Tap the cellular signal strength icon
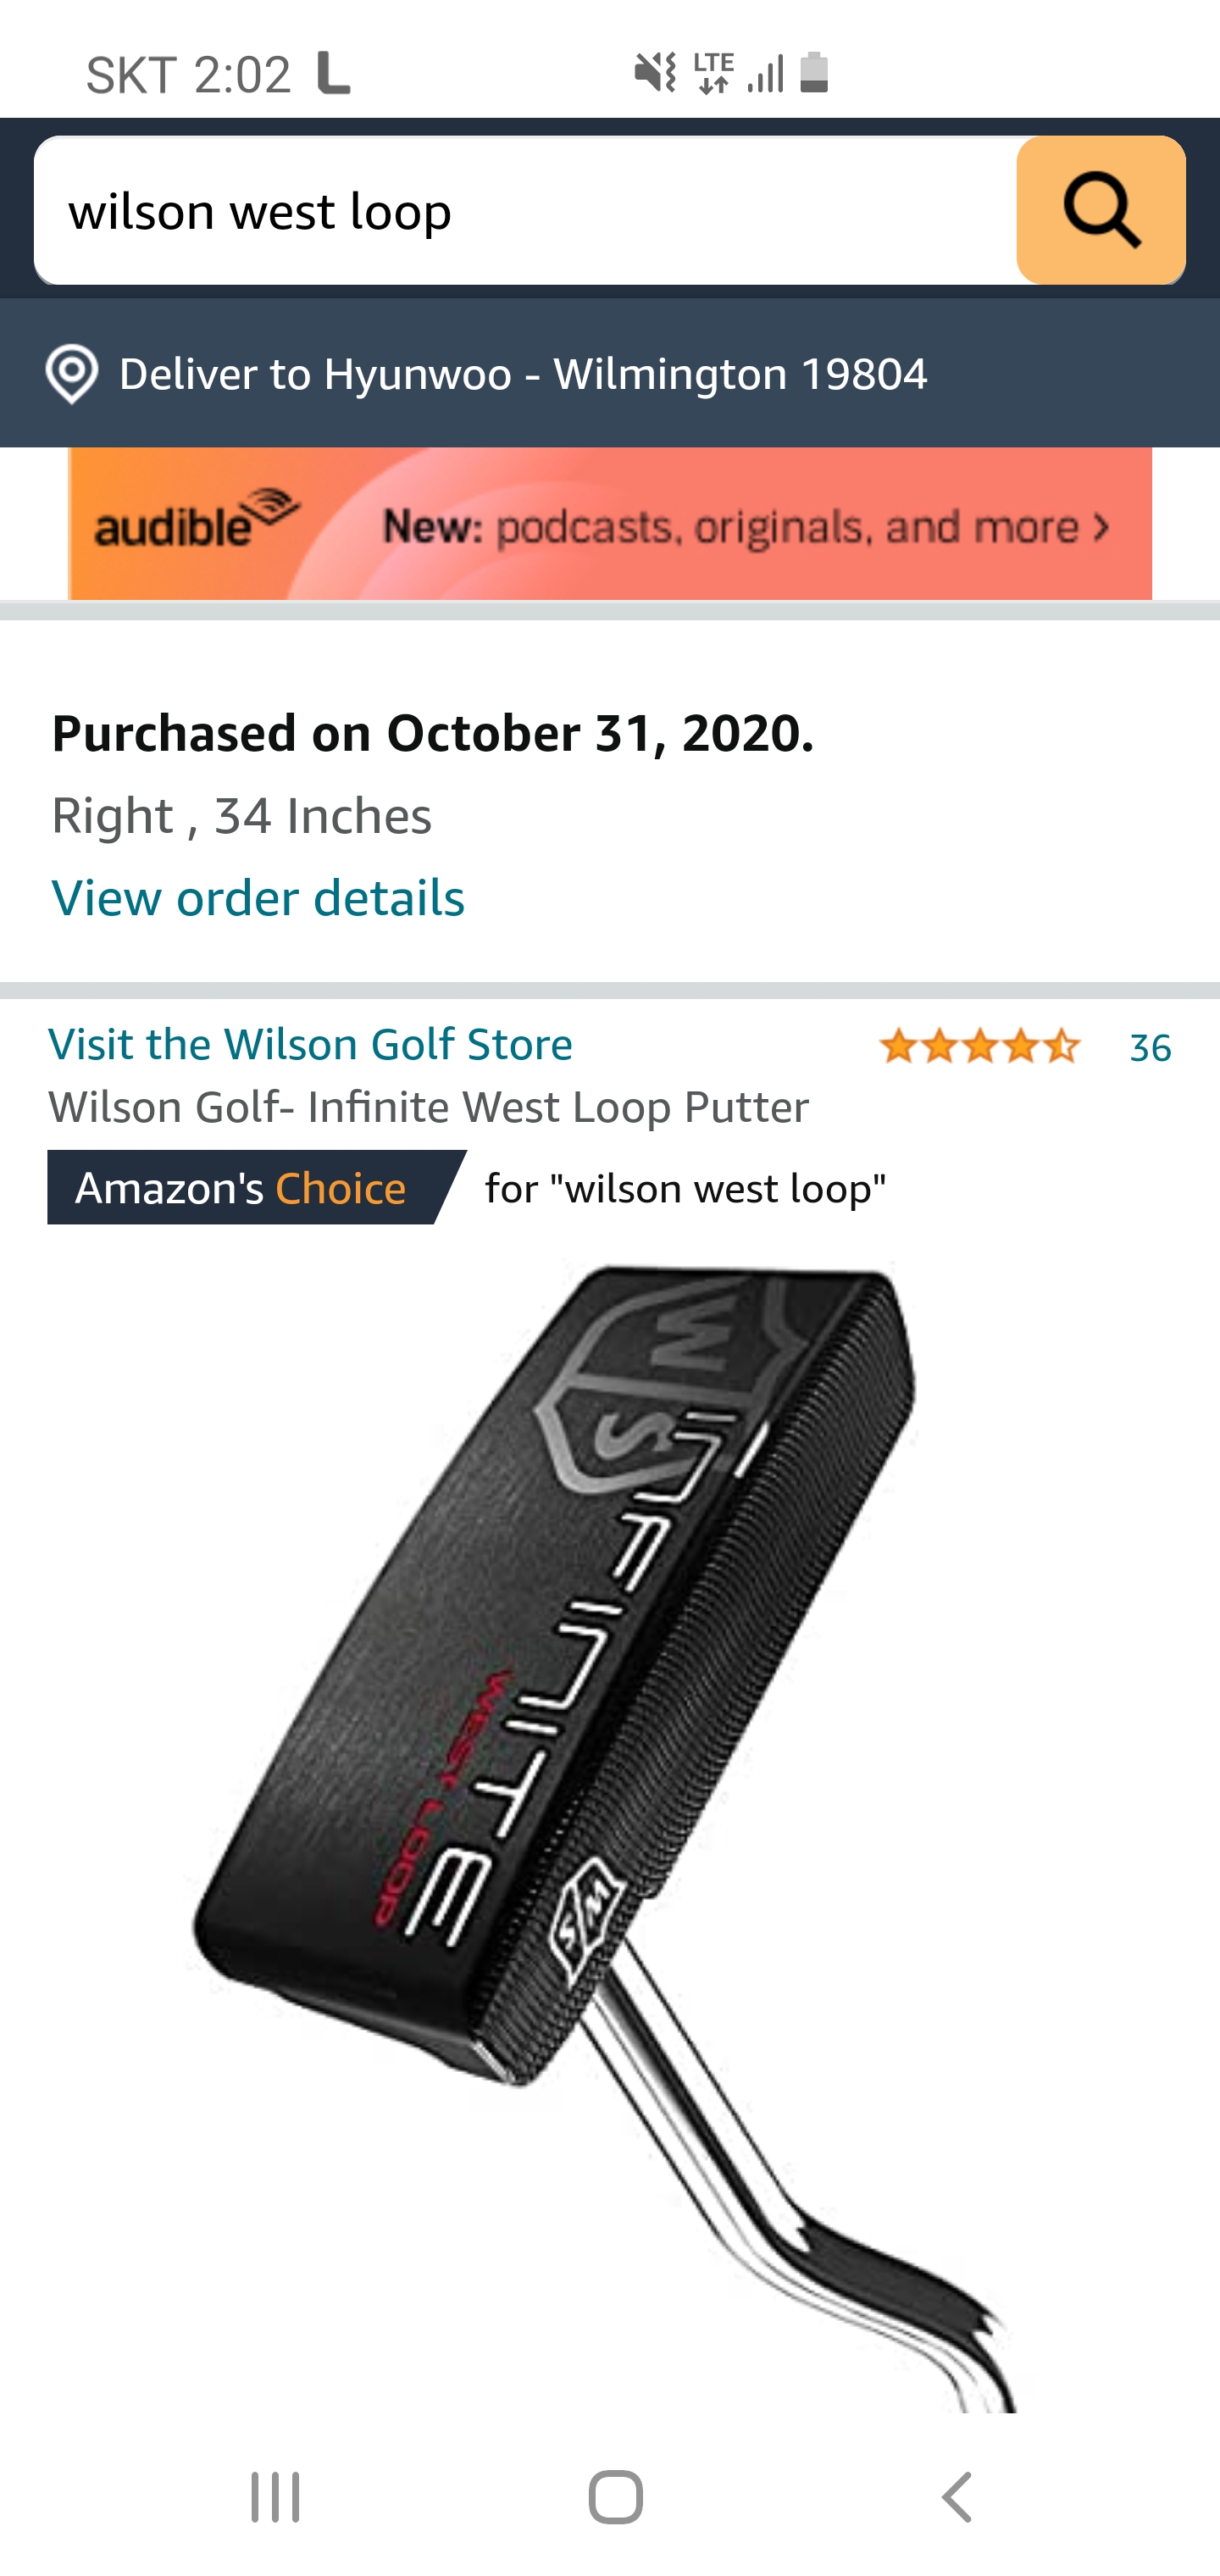 point(765,73)
